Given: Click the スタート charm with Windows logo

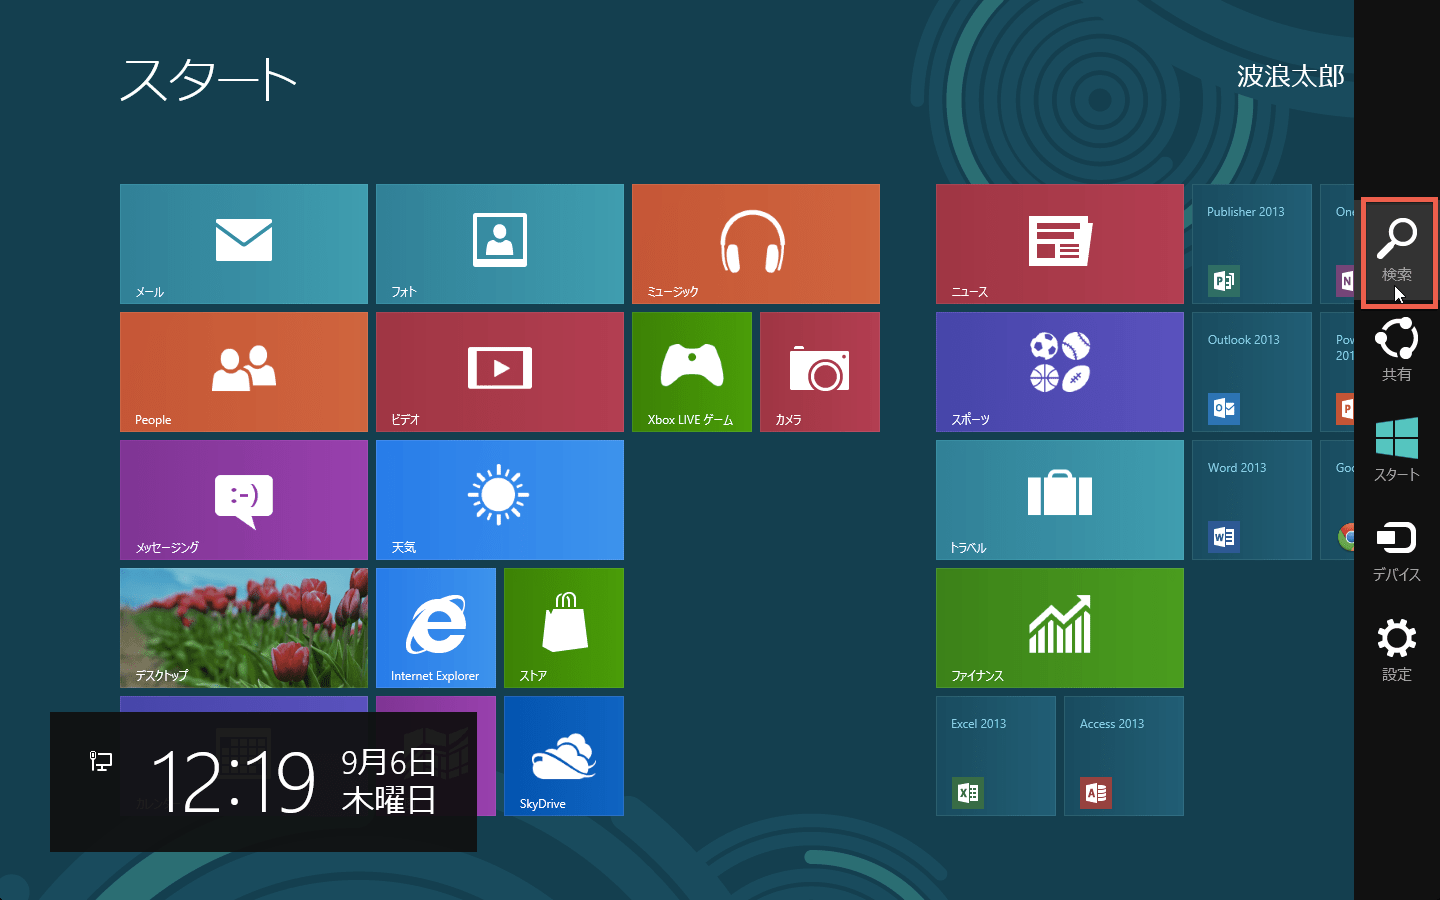Looking at the screenshot, I should click(x=1397, y=450).
